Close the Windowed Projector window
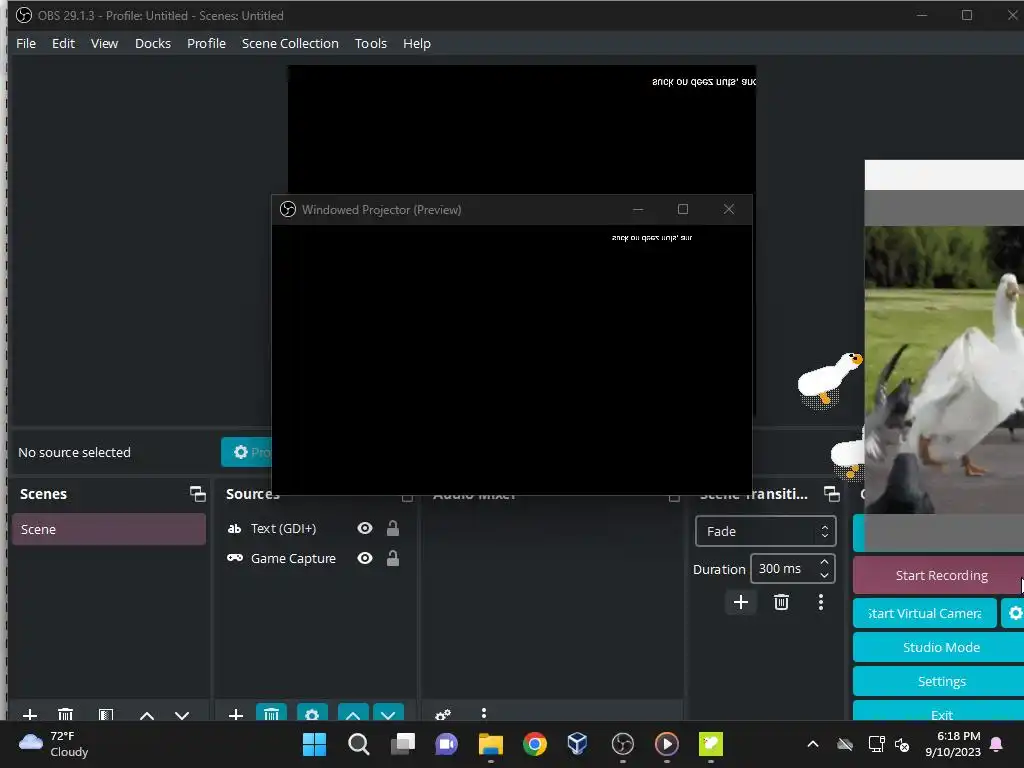The height and width of the screenshot is (768, 1024). click(729, 209)
